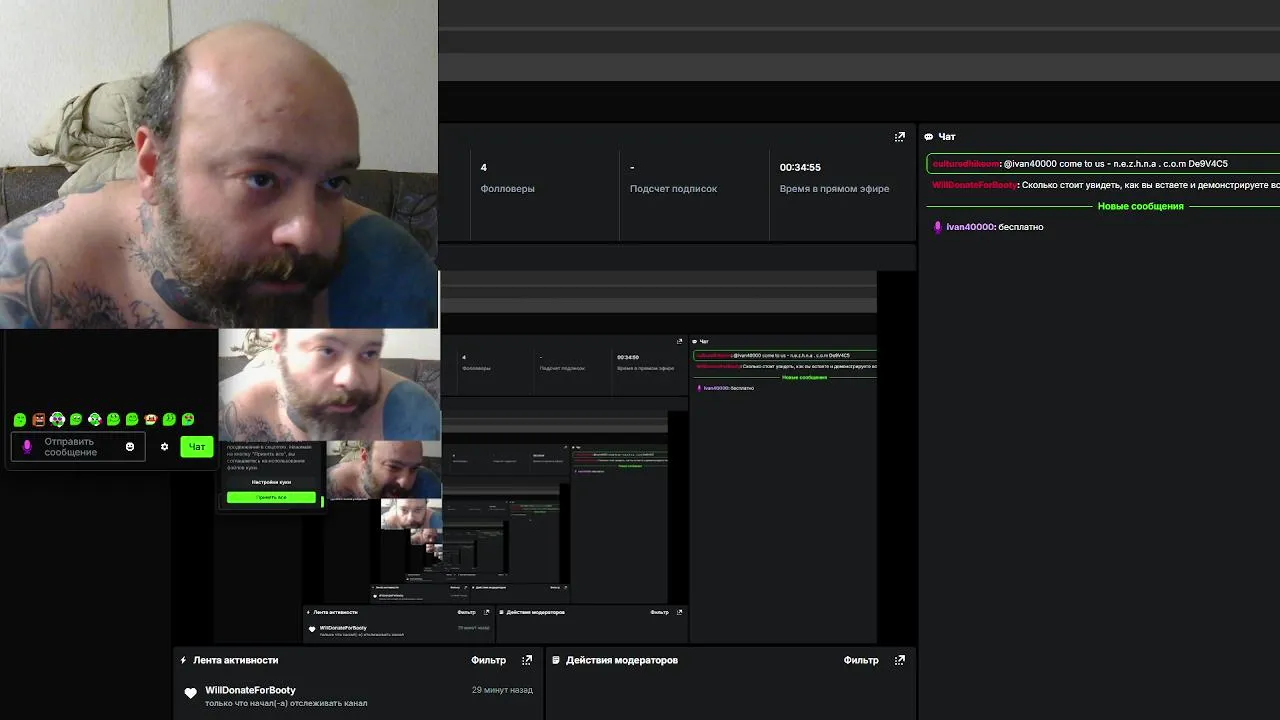Screen dimensions: 1280x720
Task: Open WillDonateForBooty in activity feed
Action: [250, 690]
